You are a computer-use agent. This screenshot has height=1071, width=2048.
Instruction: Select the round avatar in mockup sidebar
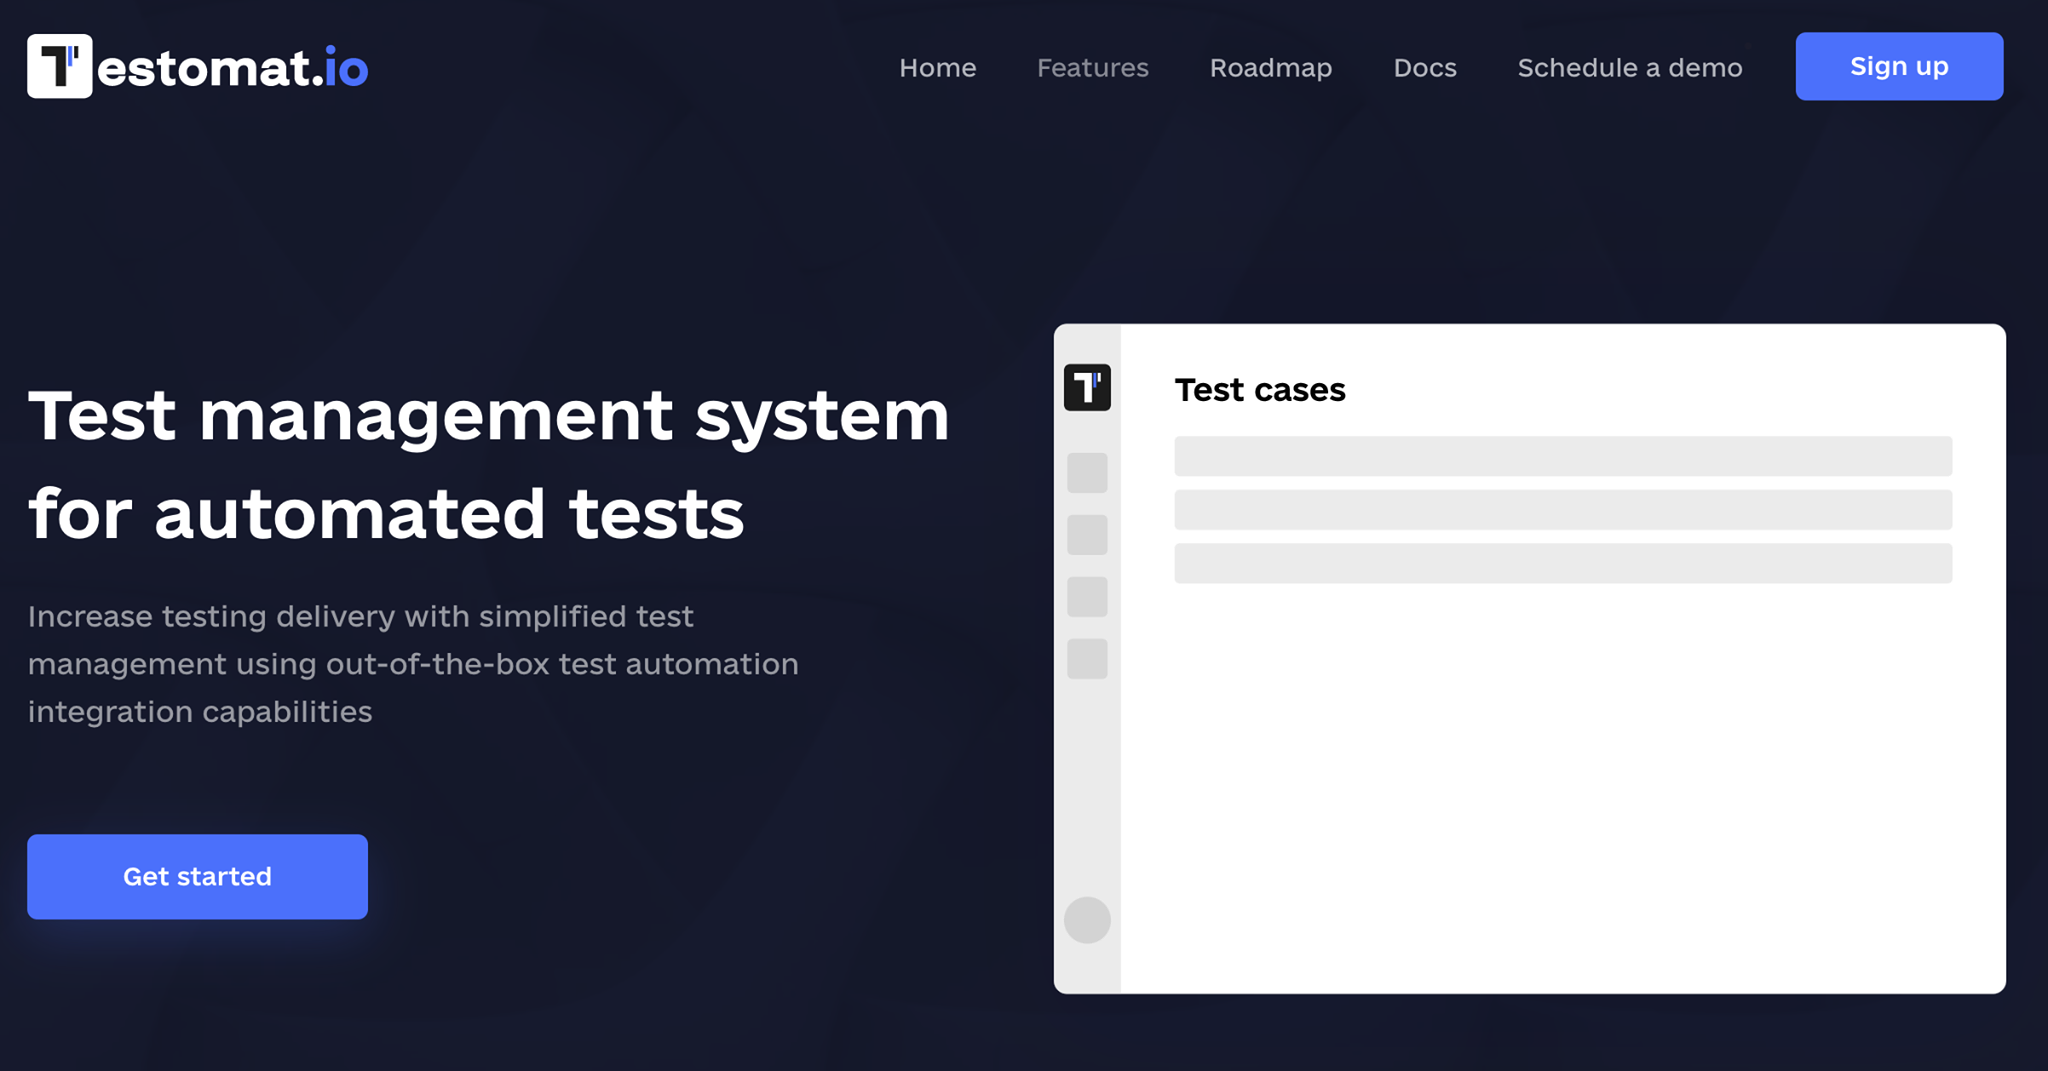coord(1087,920)
